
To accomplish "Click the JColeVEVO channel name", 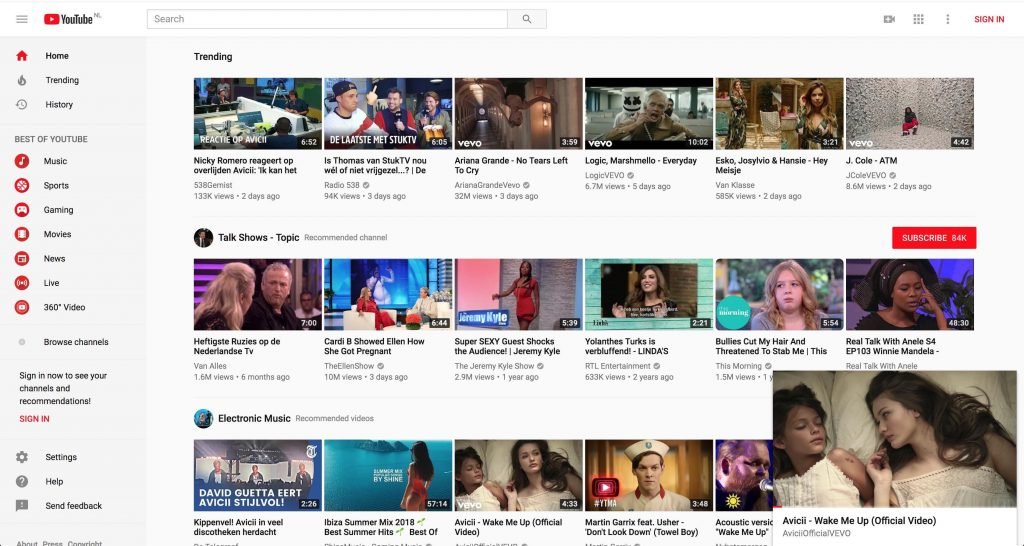I will 866,176.
